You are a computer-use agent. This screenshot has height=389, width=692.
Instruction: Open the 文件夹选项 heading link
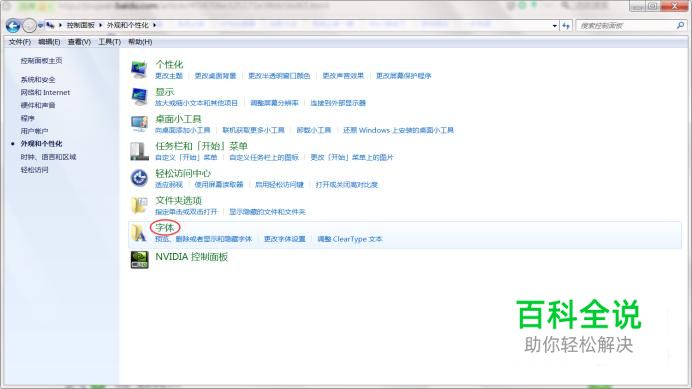178,200
